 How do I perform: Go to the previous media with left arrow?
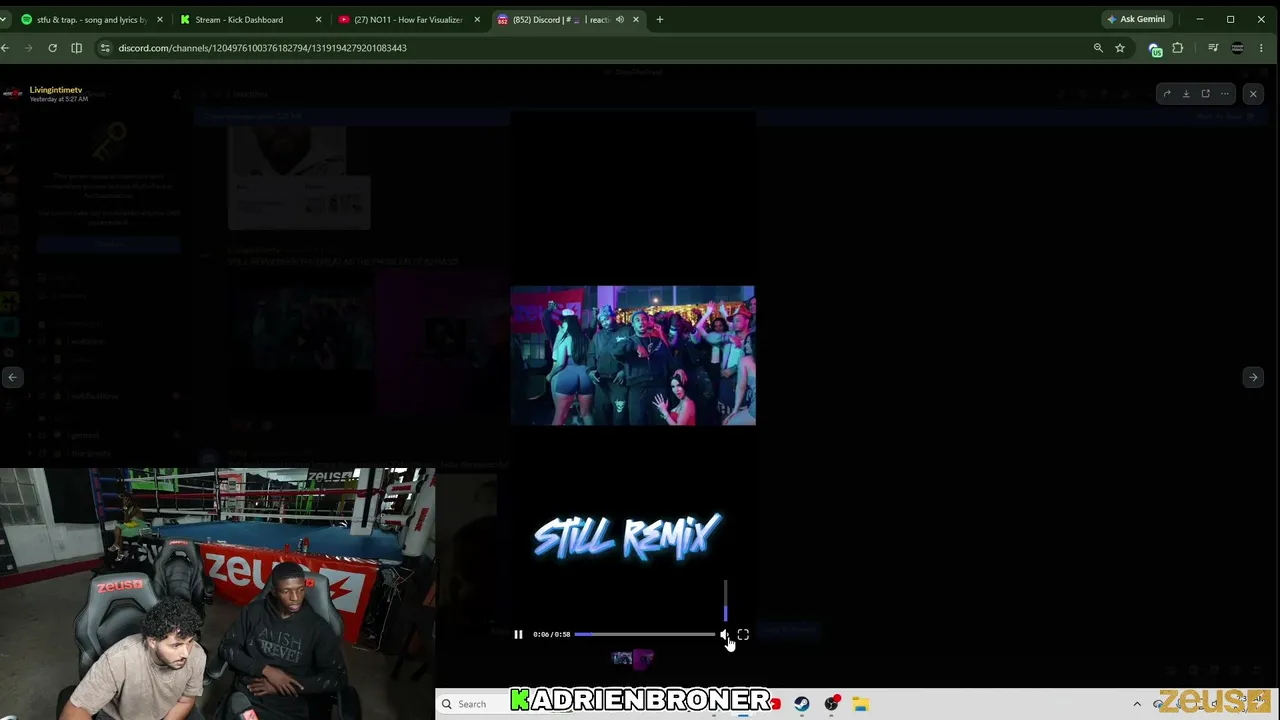click(x=12, y=377)
